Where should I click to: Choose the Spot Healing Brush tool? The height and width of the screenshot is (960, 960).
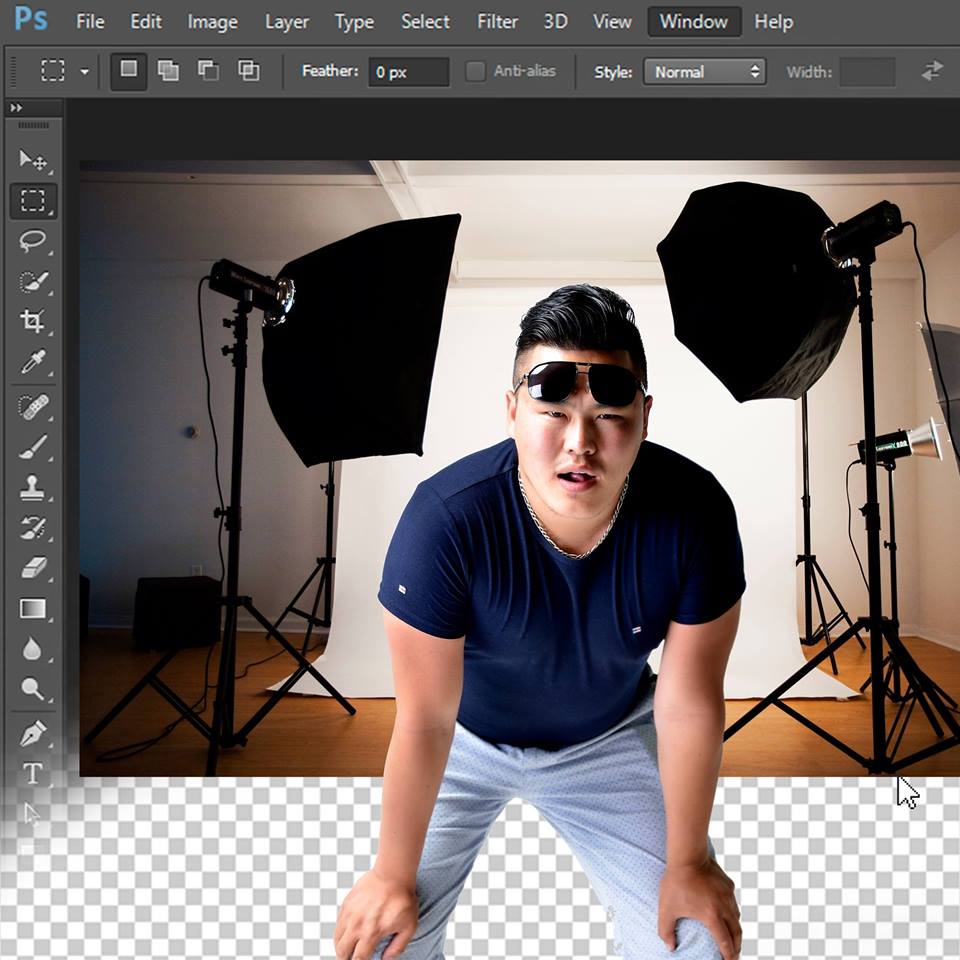(33, 407)
